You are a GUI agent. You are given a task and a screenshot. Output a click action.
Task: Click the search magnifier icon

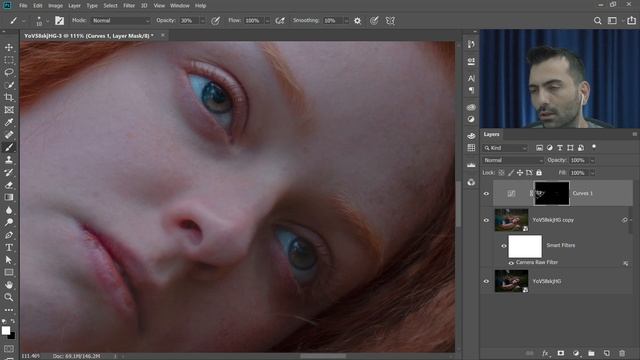click(x=598, y=20)
